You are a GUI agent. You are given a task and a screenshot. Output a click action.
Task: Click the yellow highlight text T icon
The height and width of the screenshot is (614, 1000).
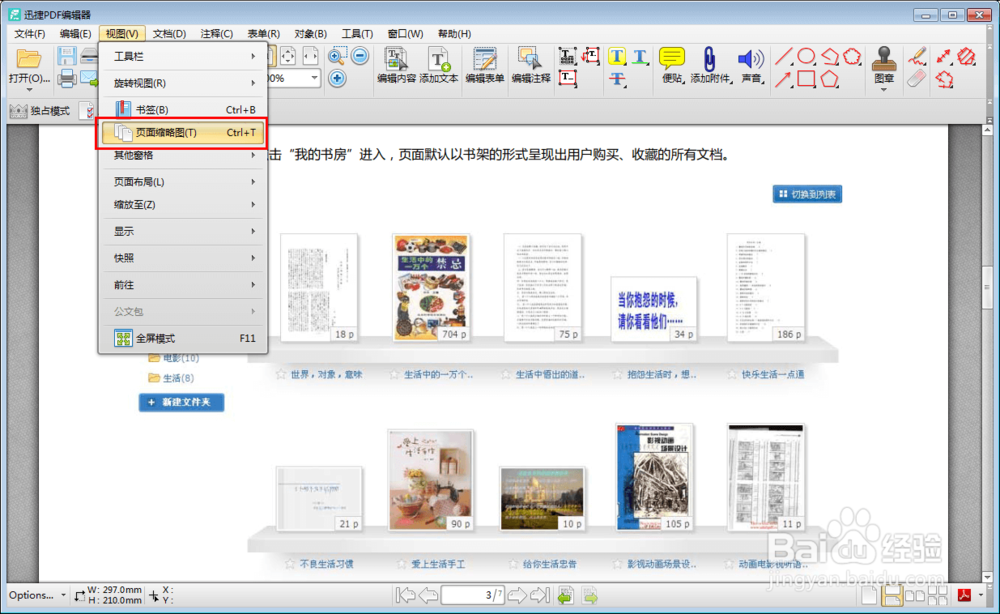click(x=617, y=57)
